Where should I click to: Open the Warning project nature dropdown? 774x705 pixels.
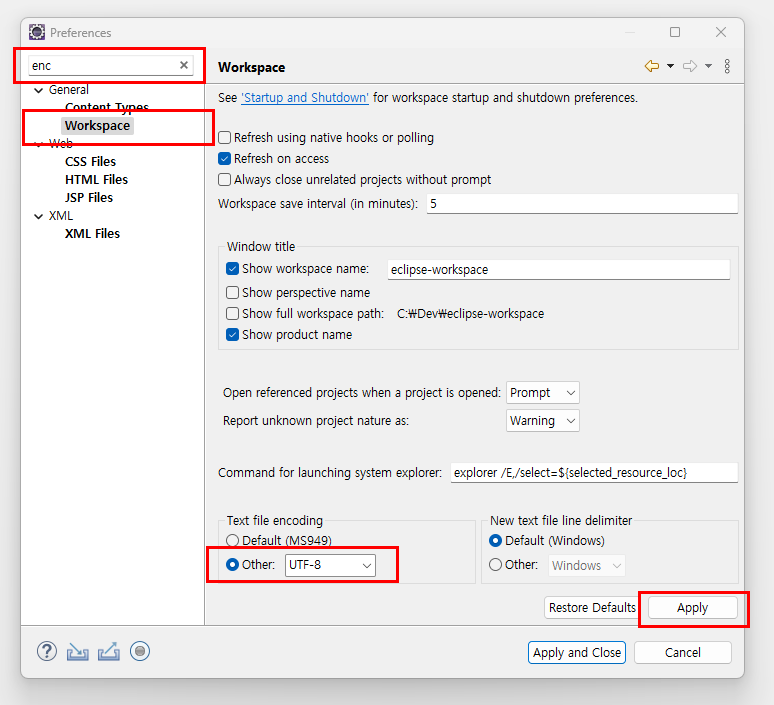coord(542,421)
